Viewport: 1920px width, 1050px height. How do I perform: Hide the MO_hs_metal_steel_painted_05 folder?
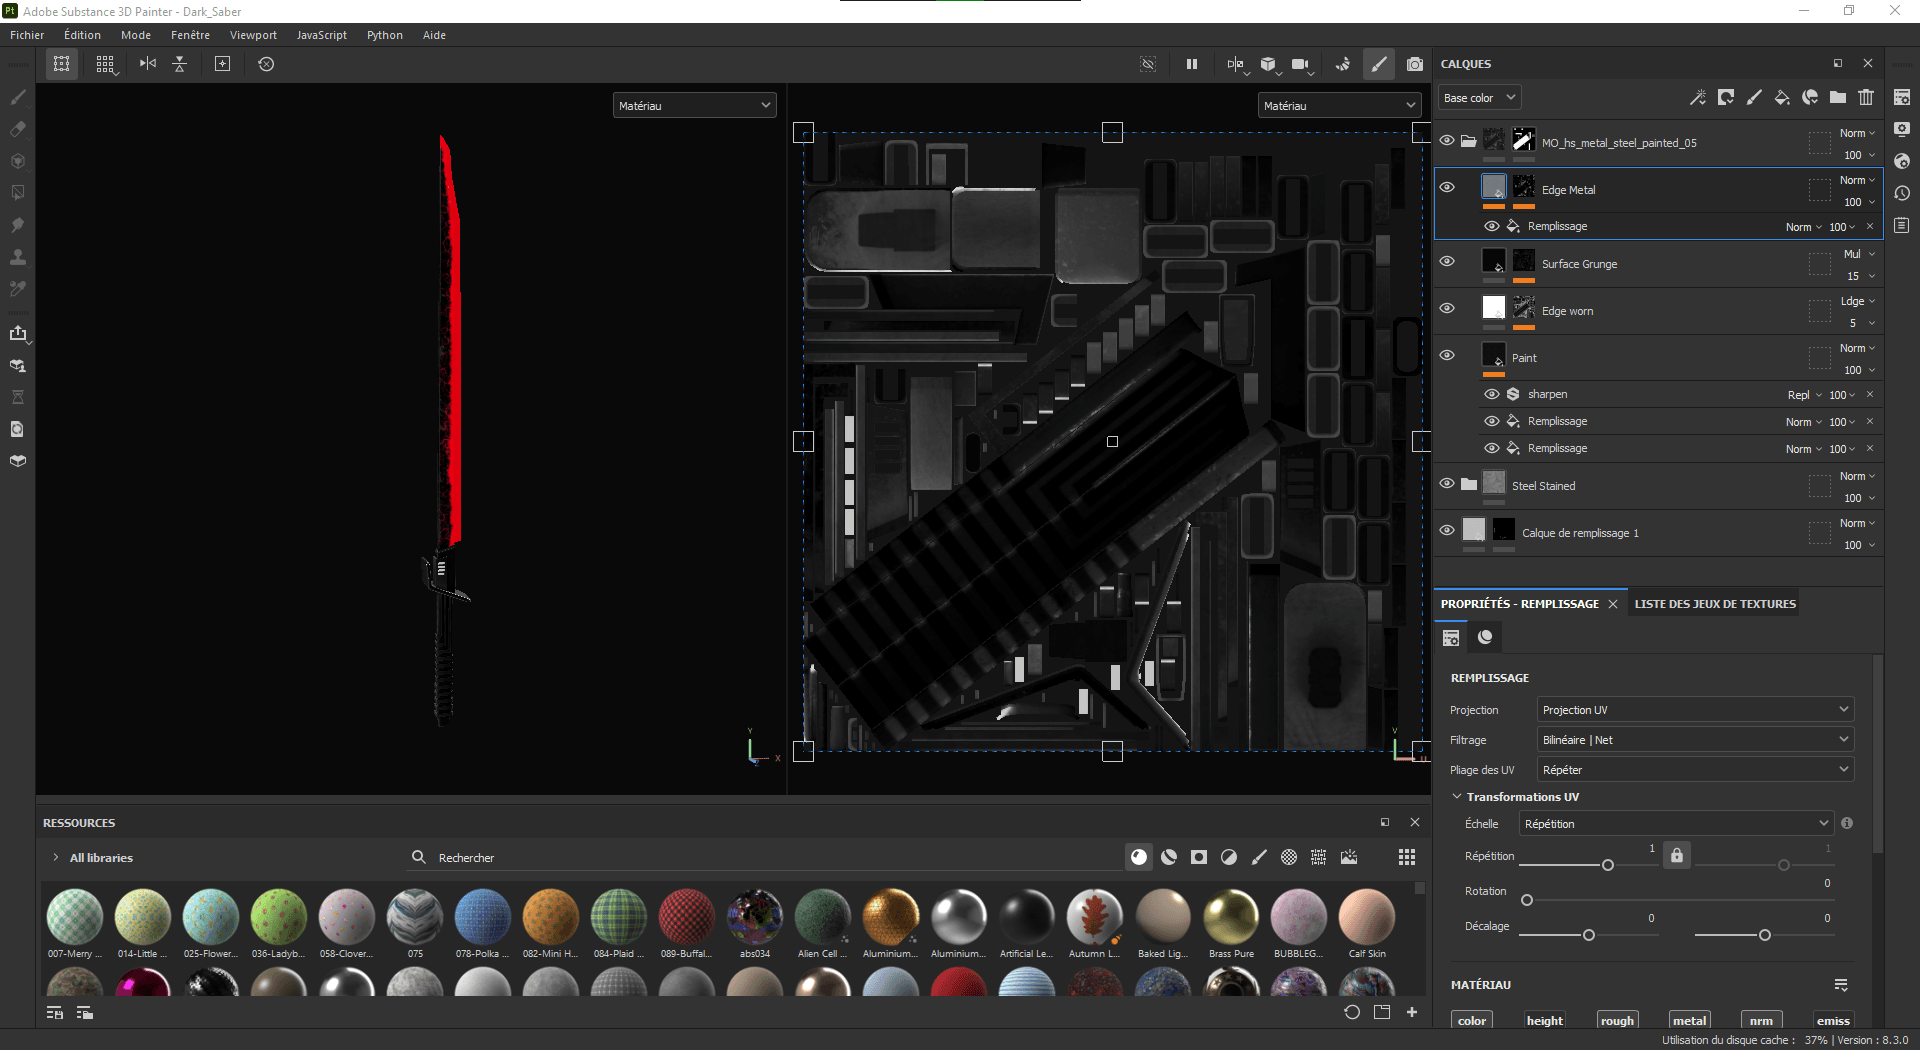point(1447,141)
